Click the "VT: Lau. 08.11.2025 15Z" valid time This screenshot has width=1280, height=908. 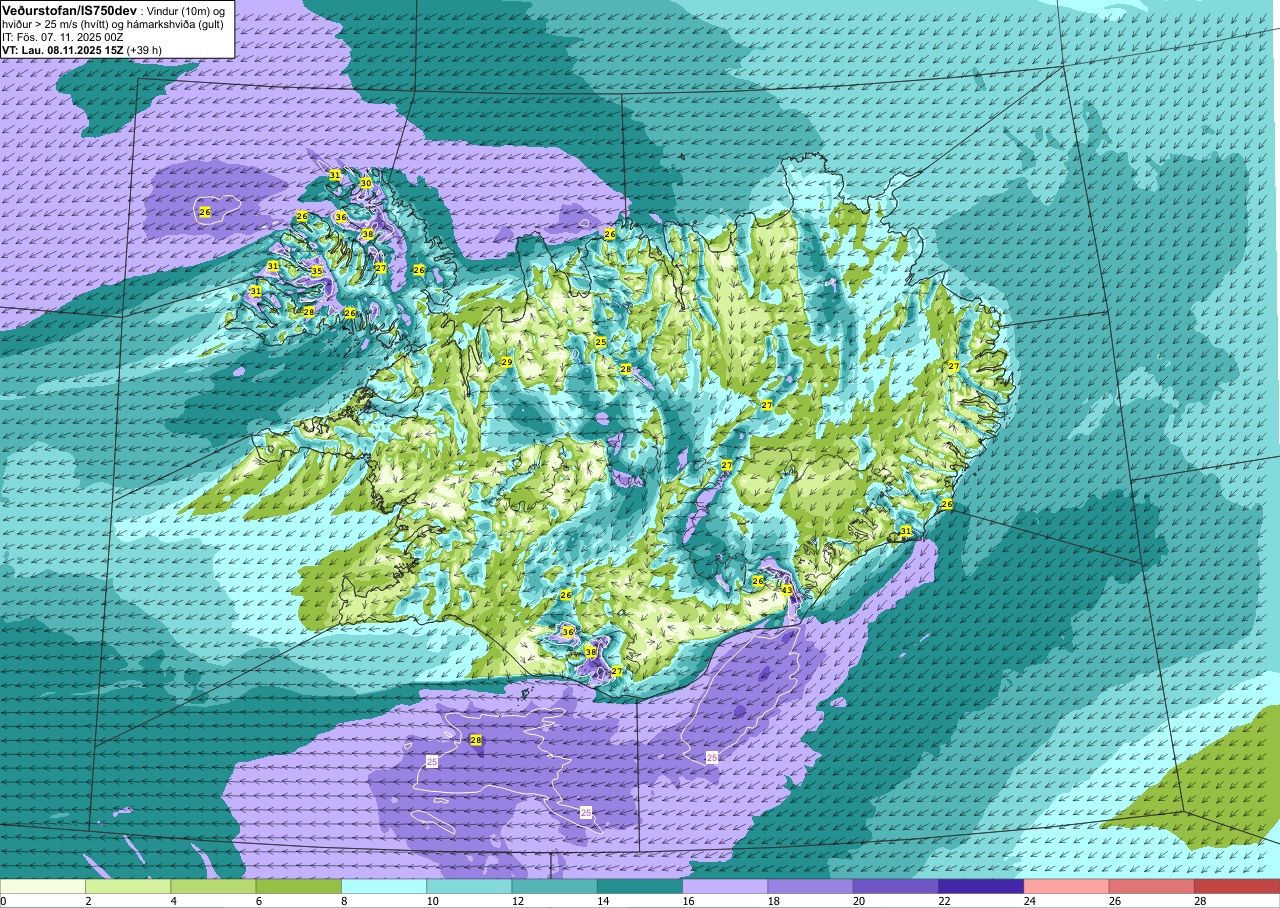click(x=62, y=49)
